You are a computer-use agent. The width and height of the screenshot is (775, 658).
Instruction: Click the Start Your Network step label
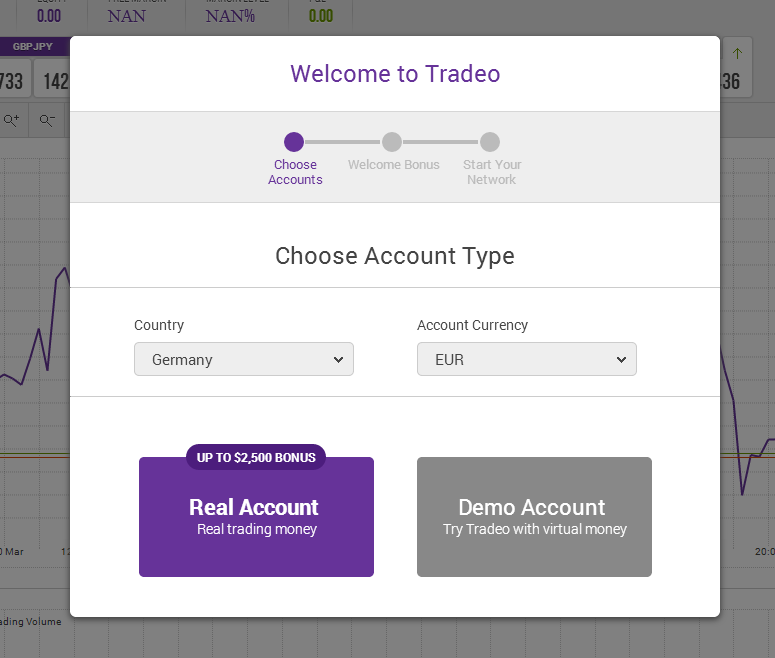[x=492, y=172]
